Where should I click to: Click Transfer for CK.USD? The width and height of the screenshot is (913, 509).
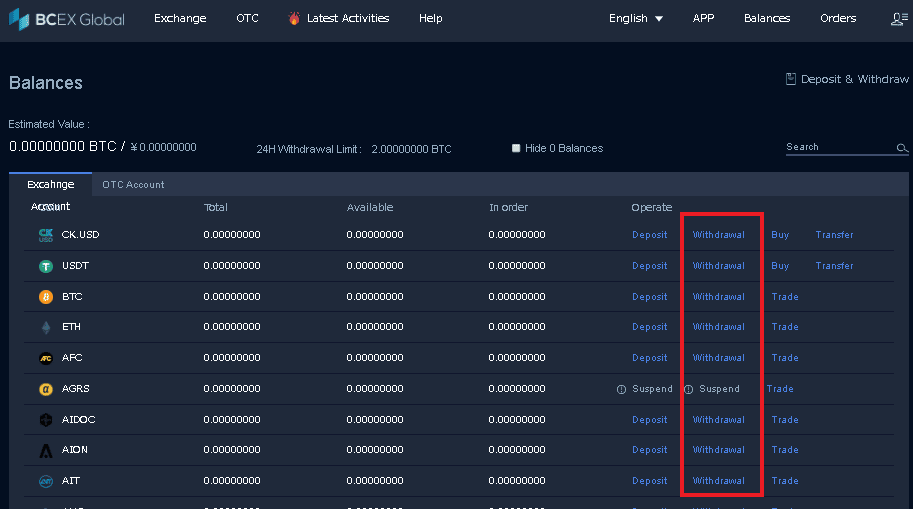(x=834, y=235)
